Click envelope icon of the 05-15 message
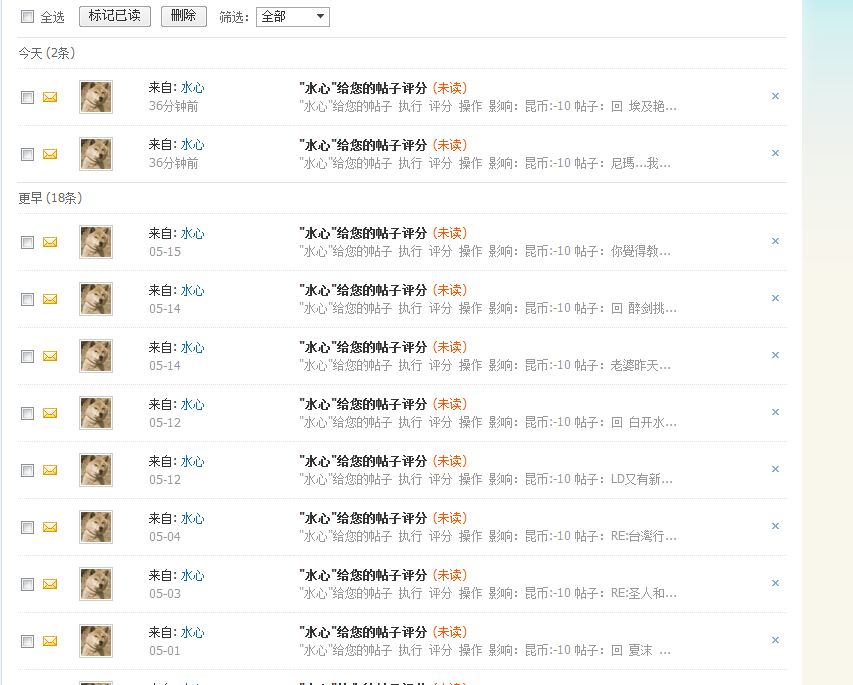This screenshot has width=853, height=685. coord(50,242)
